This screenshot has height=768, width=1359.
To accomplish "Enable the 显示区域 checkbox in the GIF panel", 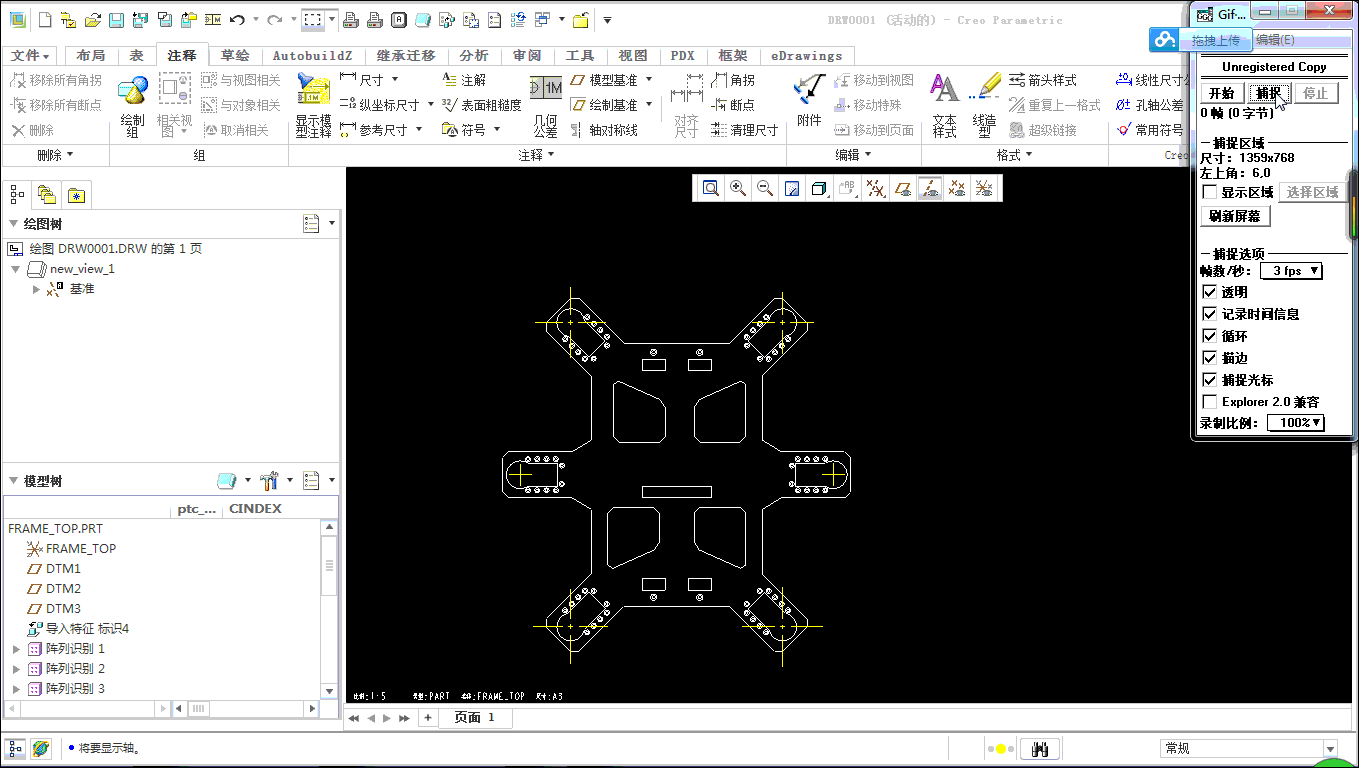I will (1209, 192).
